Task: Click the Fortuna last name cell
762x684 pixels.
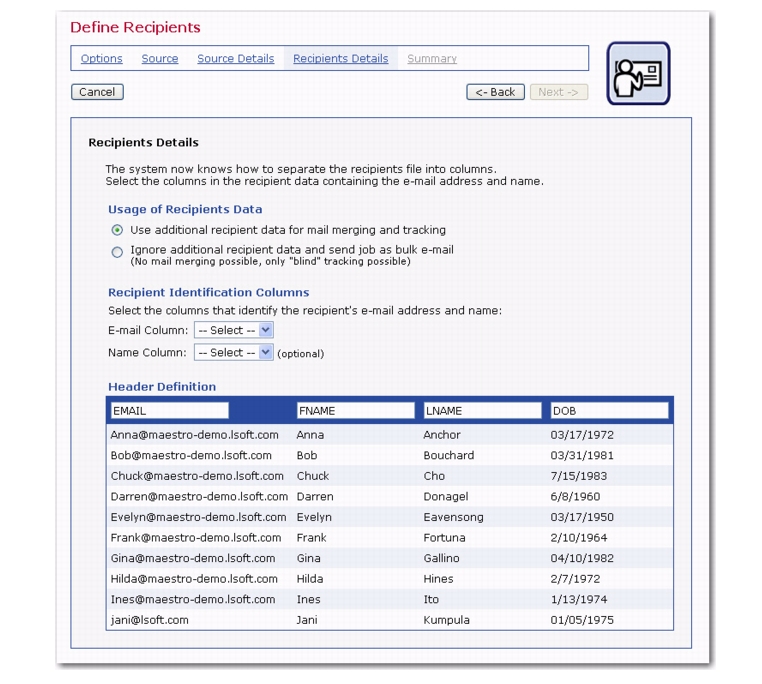Action: click(x=446, y=538)
